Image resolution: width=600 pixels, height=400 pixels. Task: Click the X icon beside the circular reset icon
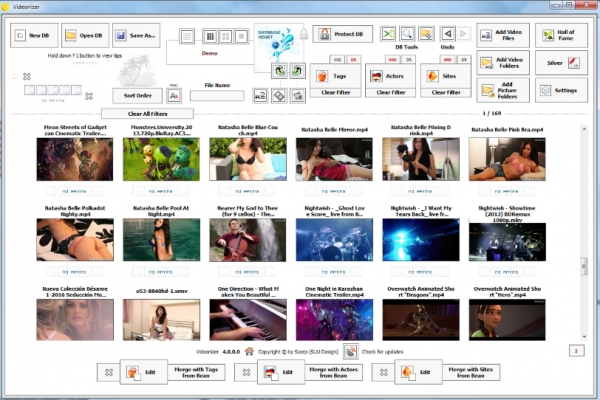[27, 77]
